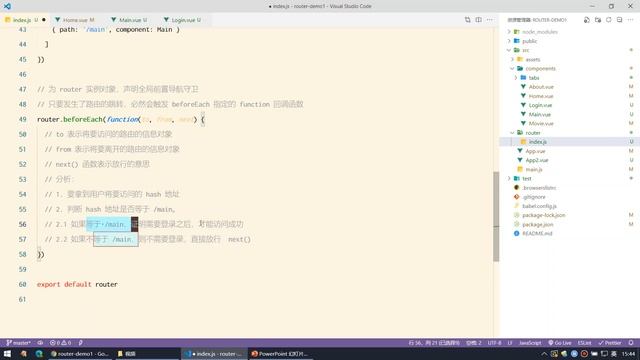Open Login.vue in the Explorer tree

click(540, 105)
